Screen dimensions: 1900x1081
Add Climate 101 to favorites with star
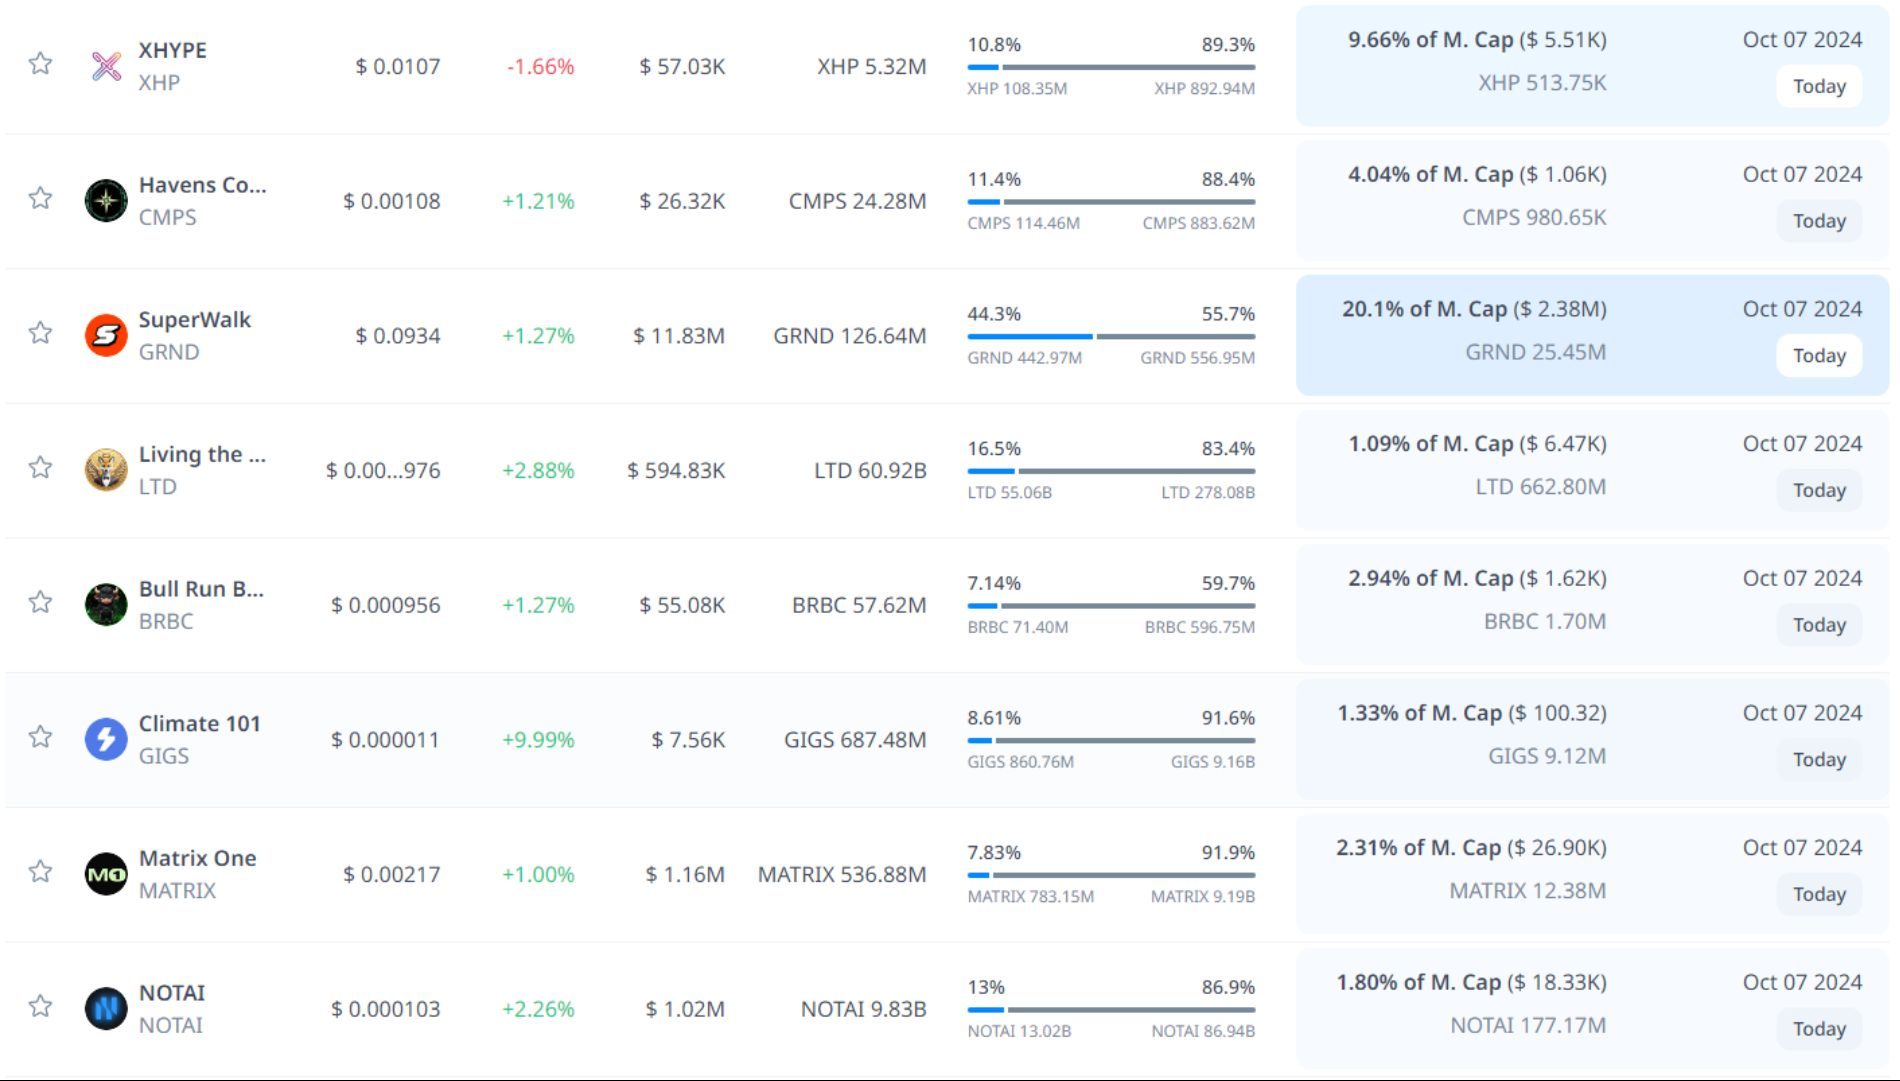click(x=40, y=737)
